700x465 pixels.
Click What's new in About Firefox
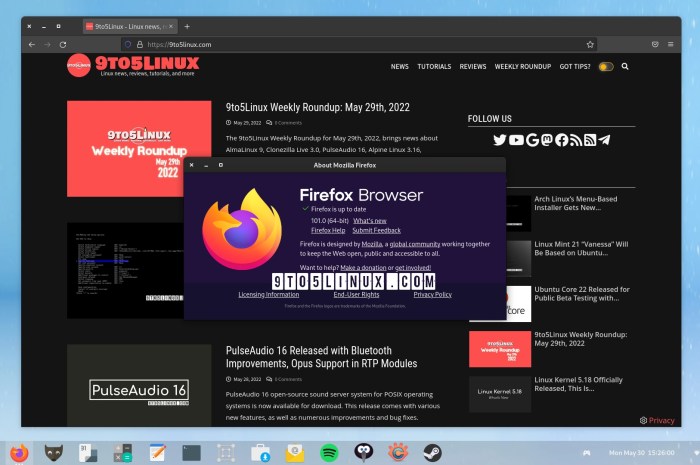[370, 220]
